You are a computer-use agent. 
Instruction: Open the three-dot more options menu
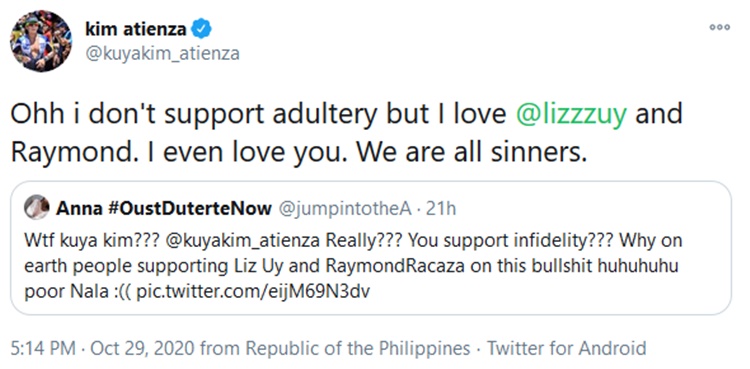point(719,28)
